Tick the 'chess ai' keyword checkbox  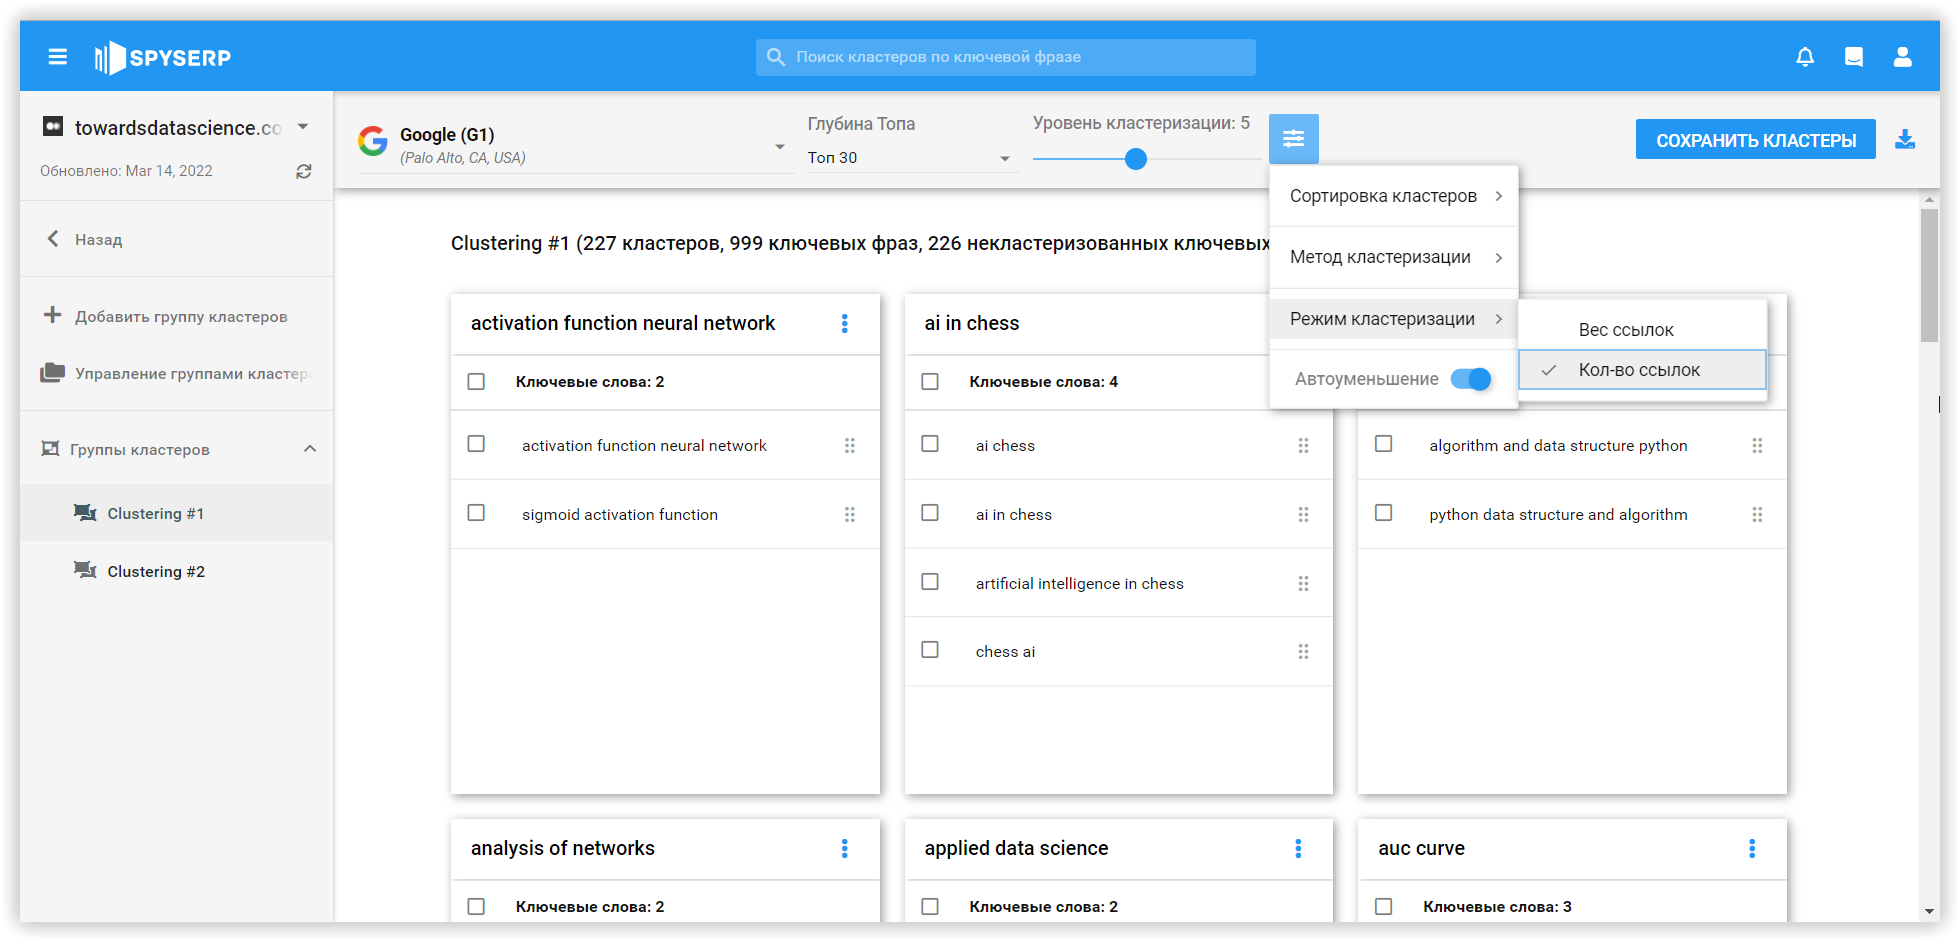[930, 650]
